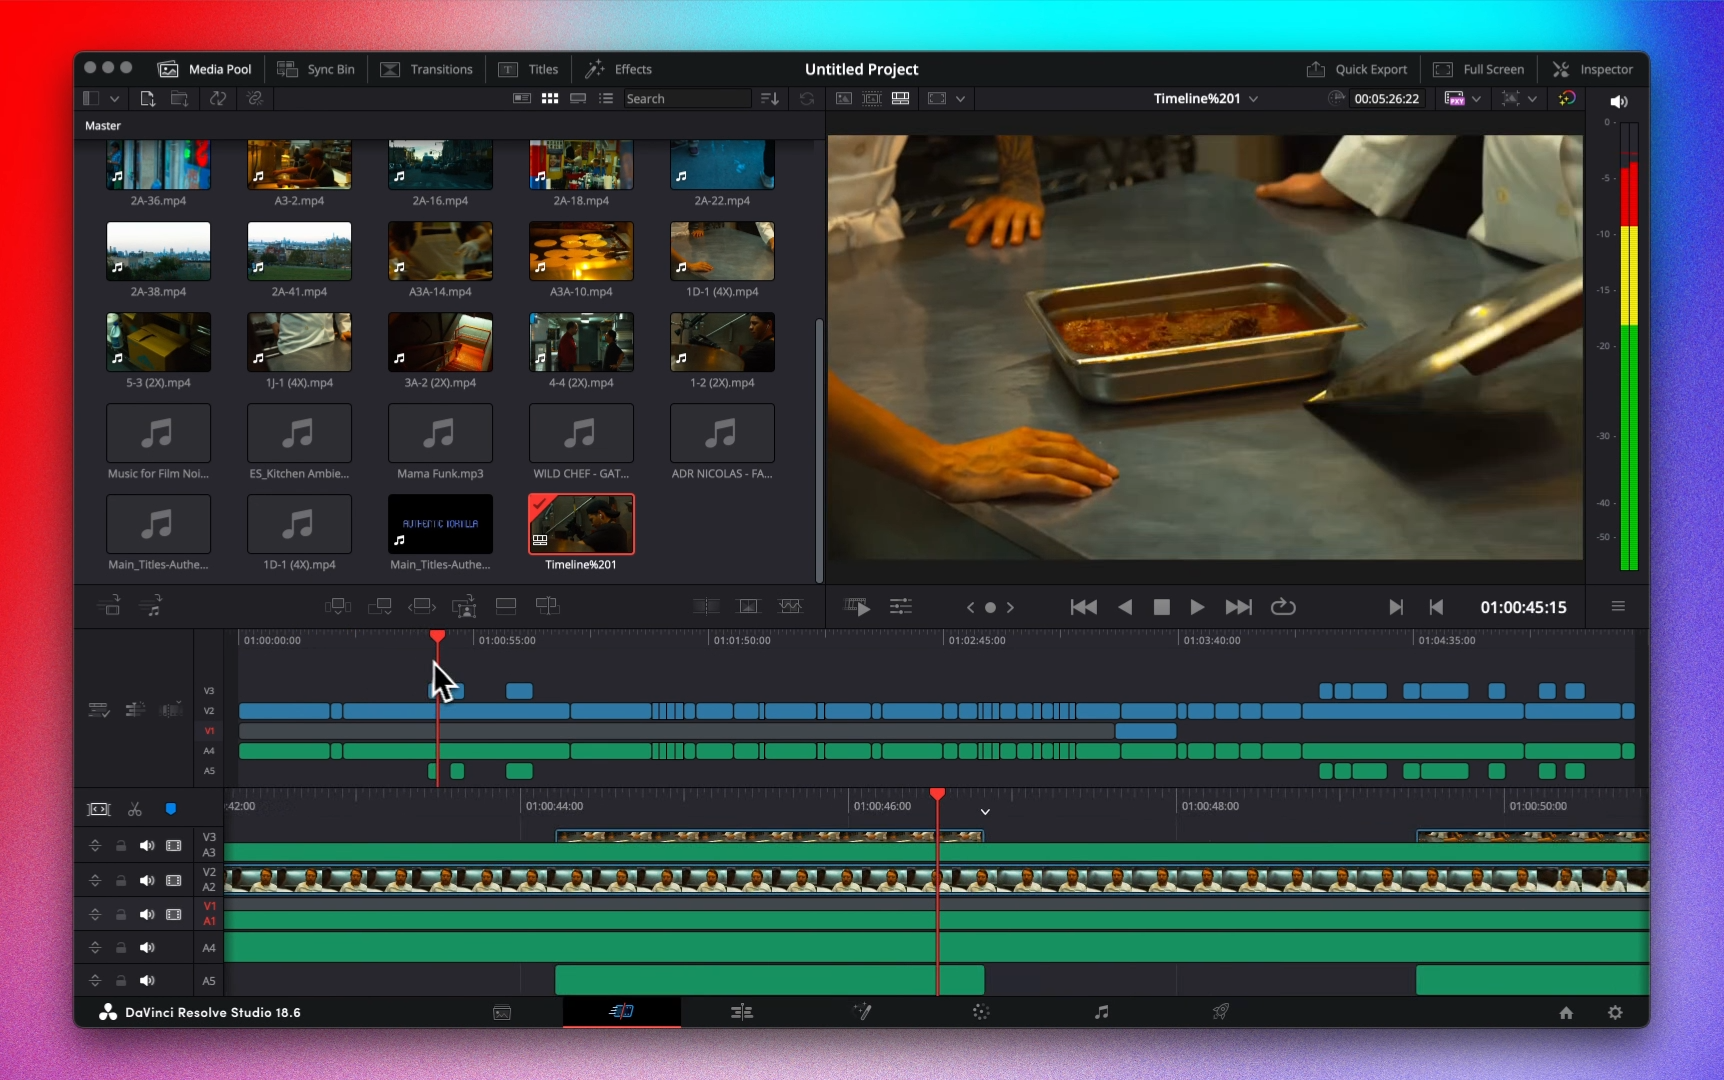Lock the V2 track

point(121,880)
